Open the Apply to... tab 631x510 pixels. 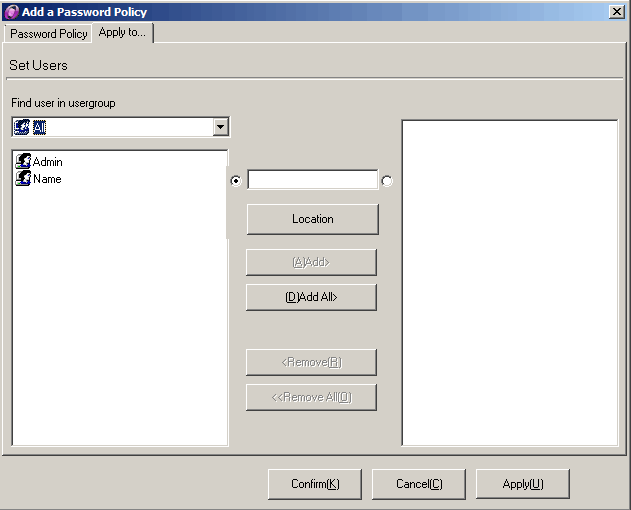[122, 33]
